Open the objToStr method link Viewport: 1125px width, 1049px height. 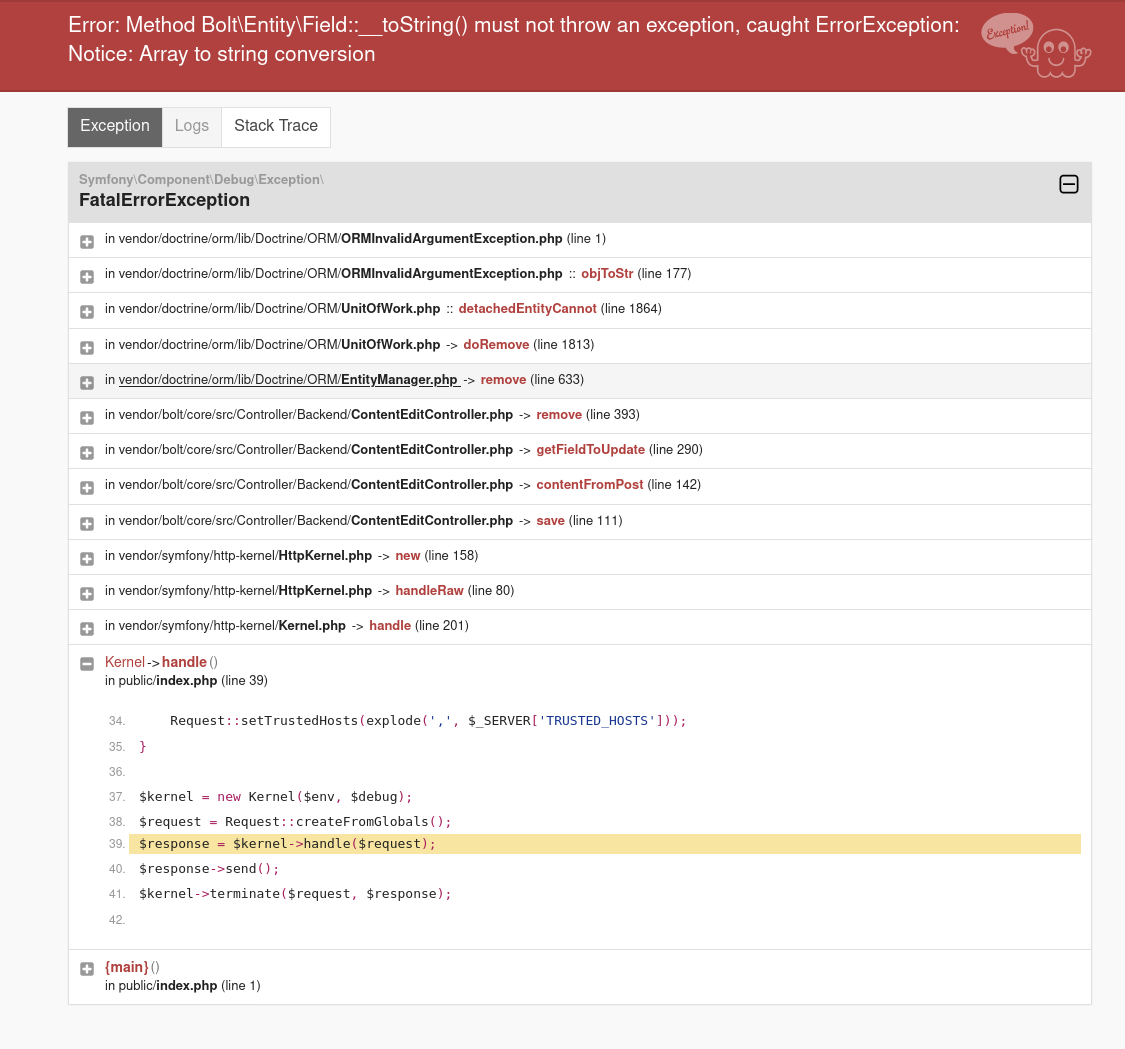(x=606, y=273)
